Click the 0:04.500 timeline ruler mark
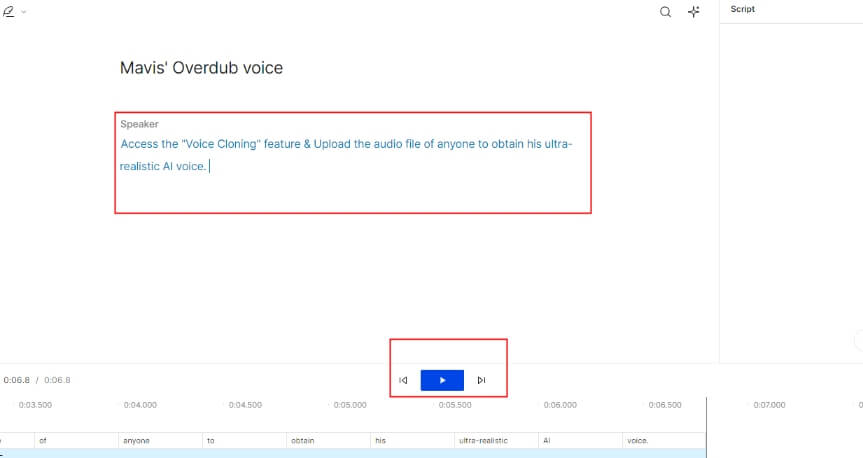This screenshot has height=458, width=863. tap(245, 405)
